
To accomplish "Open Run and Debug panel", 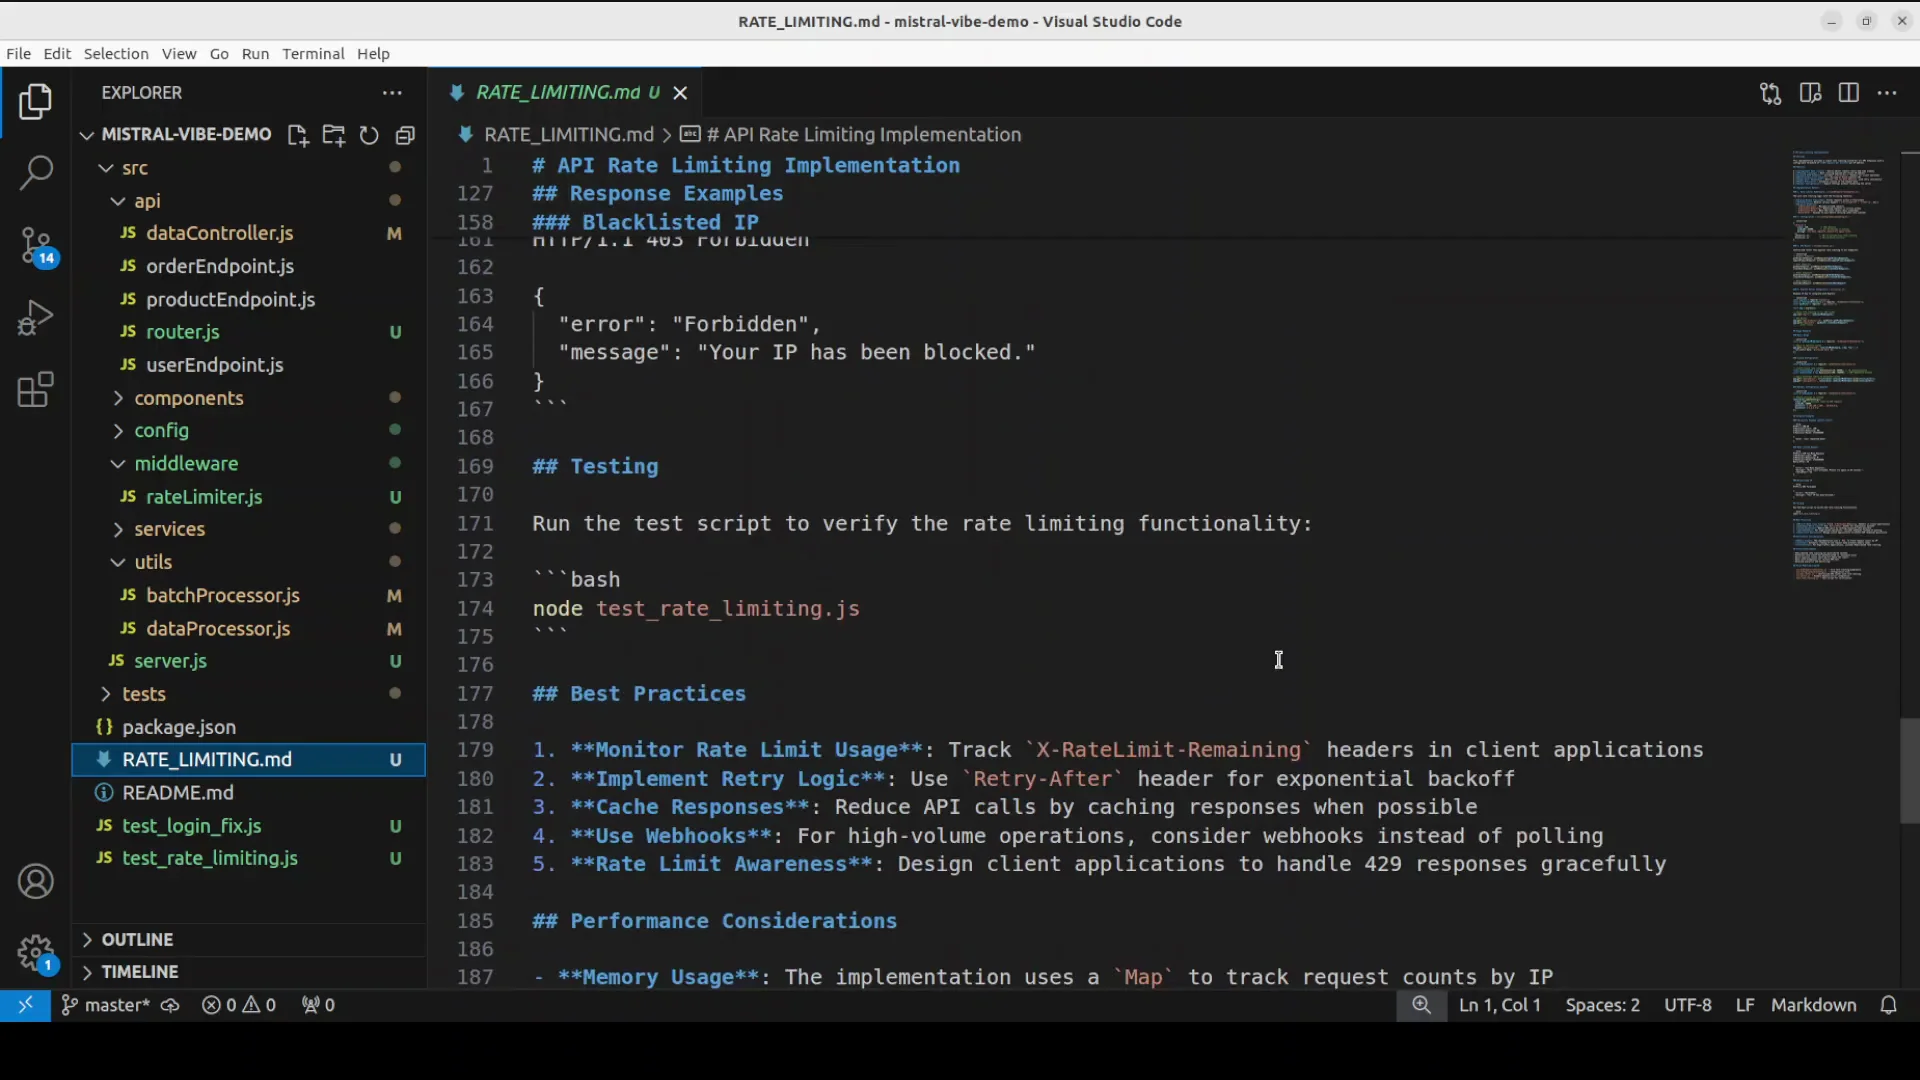I will click(x=36, y=317).
